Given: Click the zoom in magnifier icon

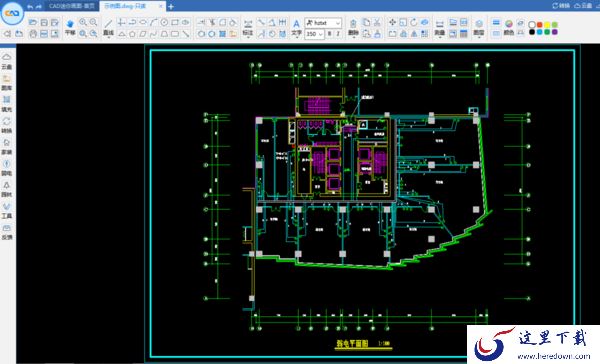Looking at the screenshot, I should coord(83,23).
